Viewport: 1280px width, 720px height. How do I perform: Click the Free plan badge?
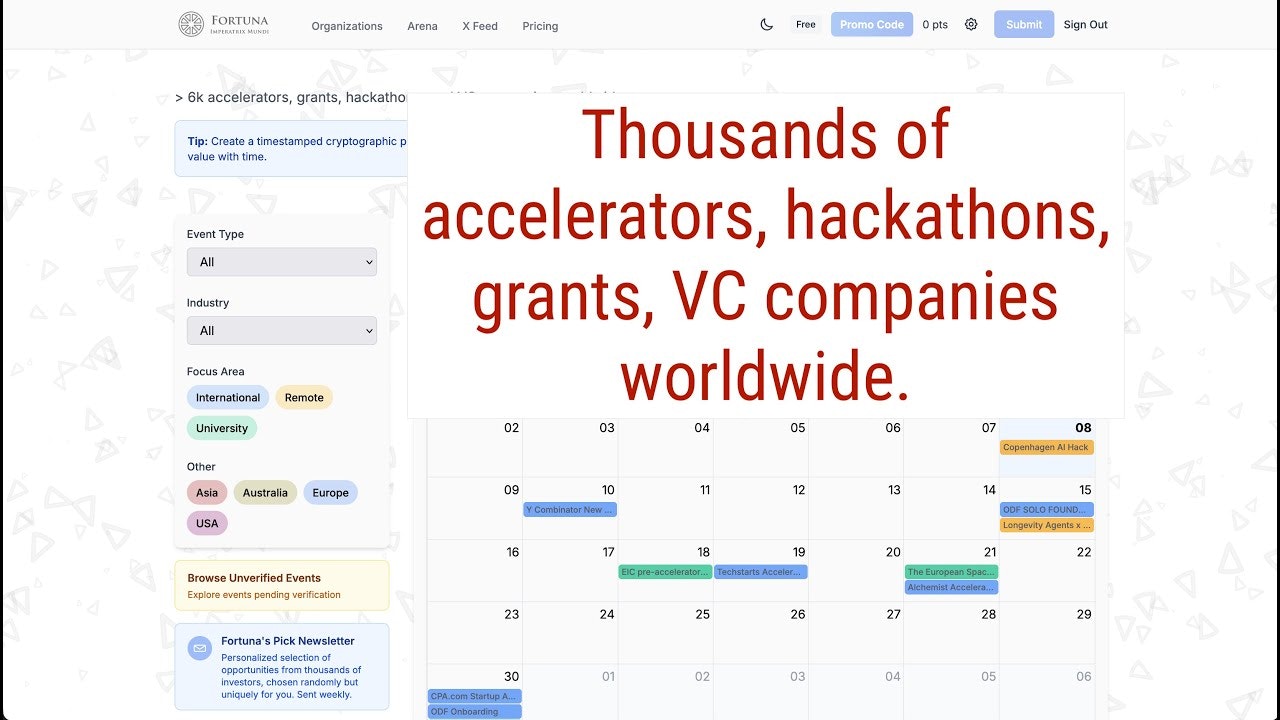click(806, 25)
